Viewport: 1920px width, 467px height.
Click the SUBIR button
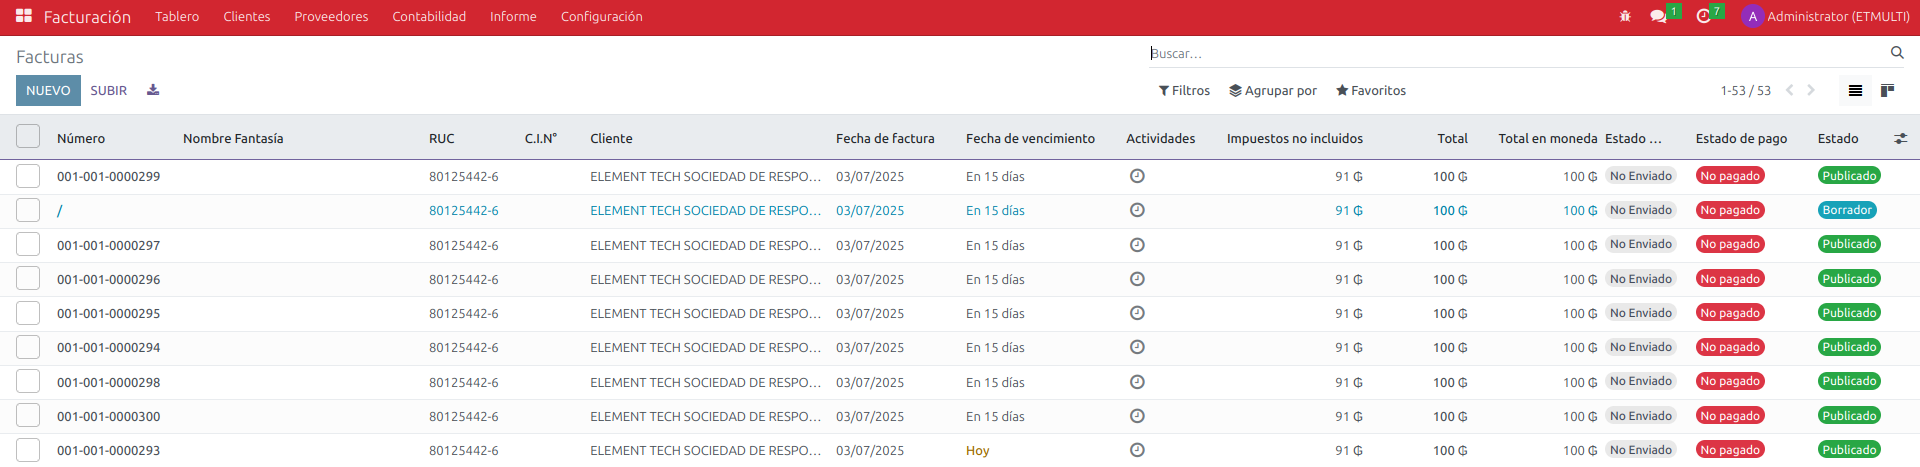[108, 90]
